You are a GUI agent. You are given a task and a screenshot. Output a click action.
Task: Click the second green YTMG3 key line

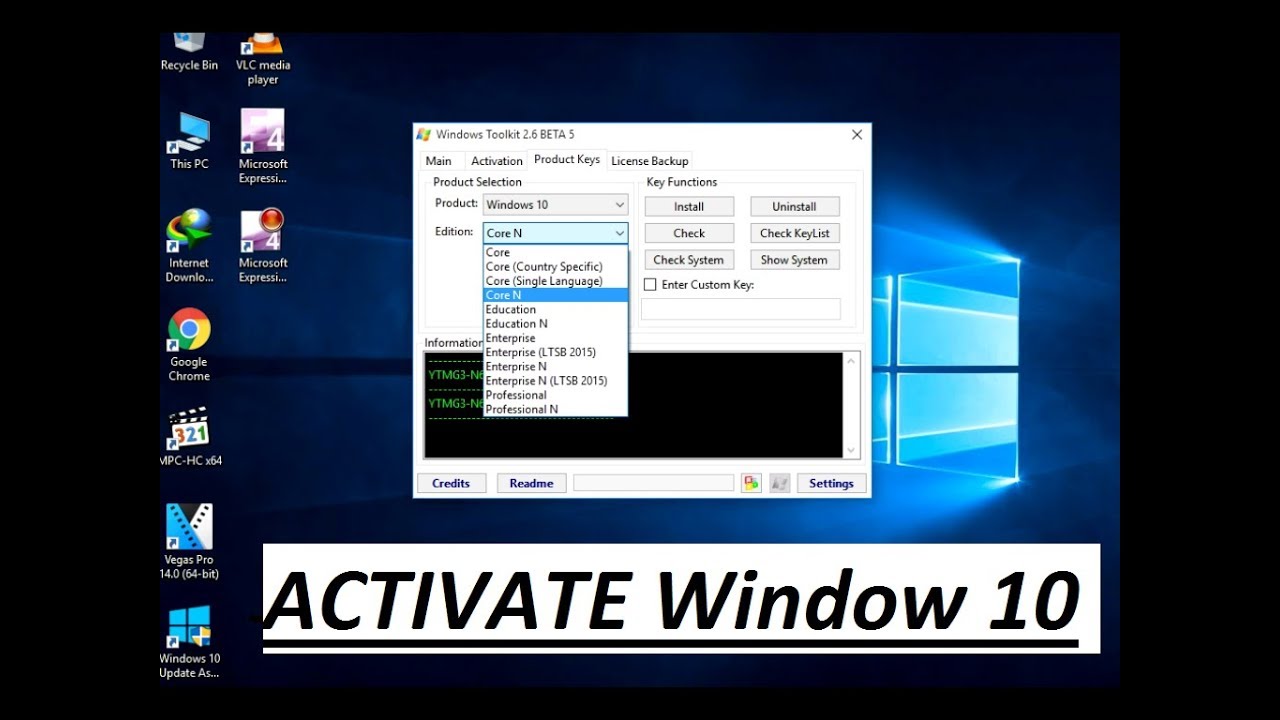(456, 403)
